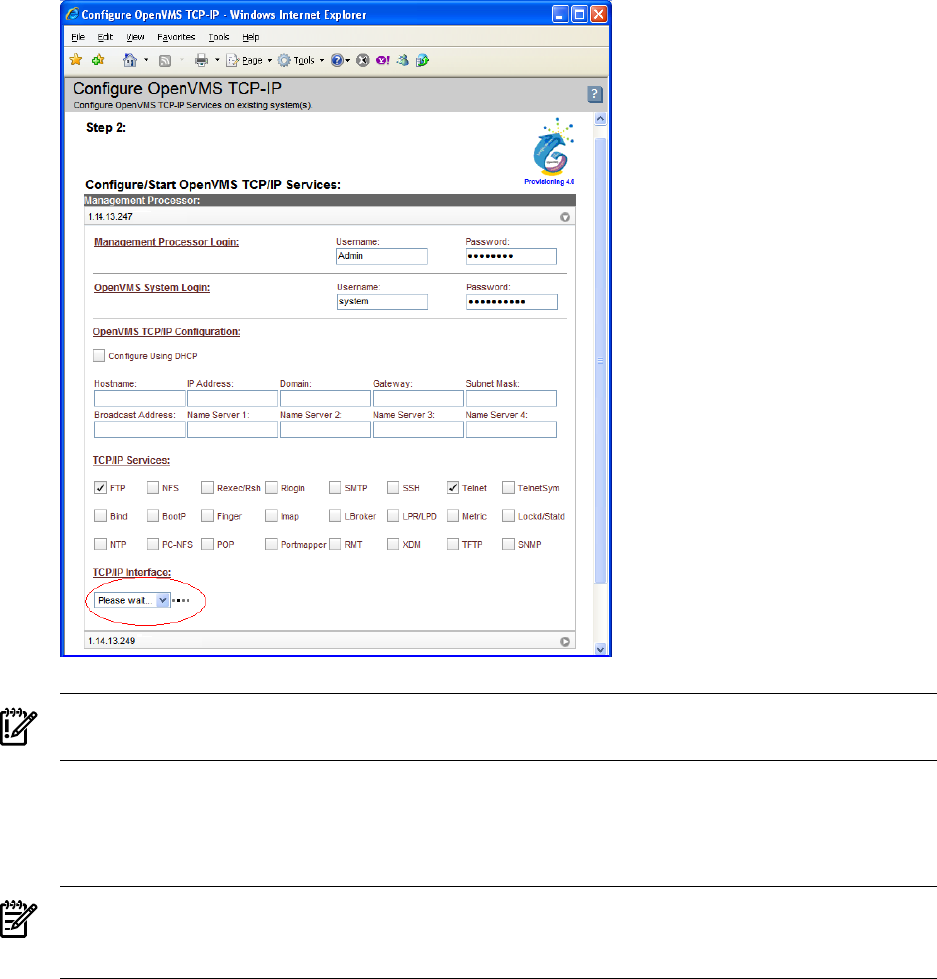The height and width of the screenshot is (979, 937).
Task: Click the RSS feeds toolbar icon
Action: (x=165, y=61)
